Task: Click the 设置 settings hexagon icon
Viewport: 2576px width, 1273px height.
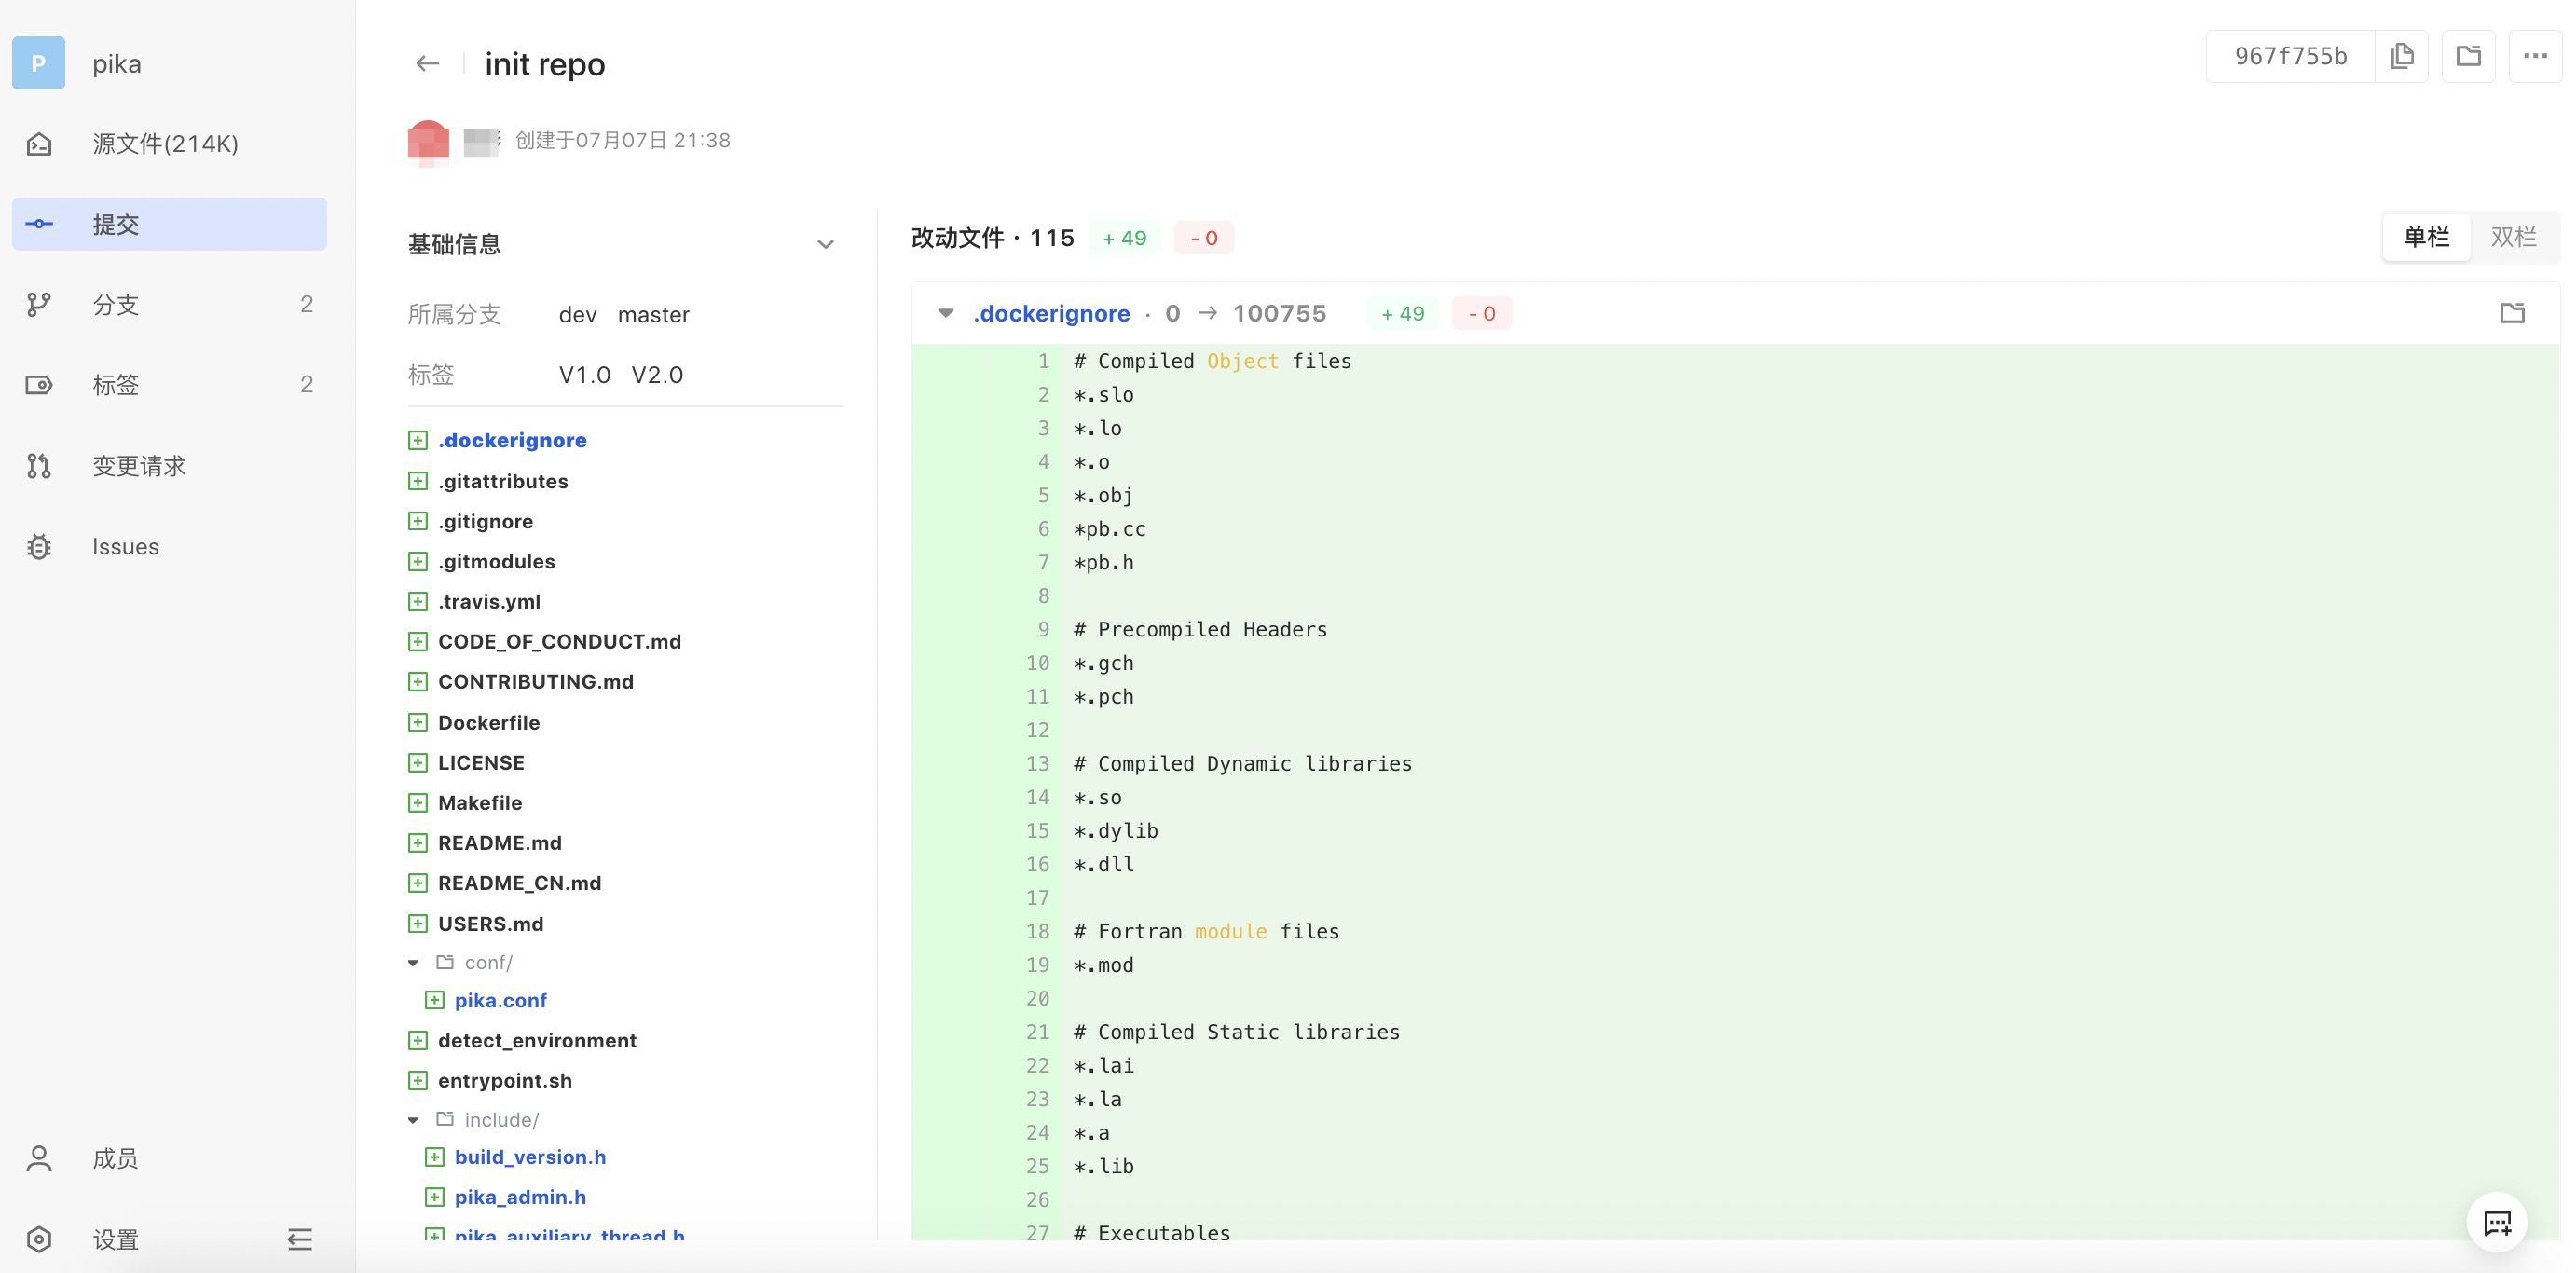Action: [39, 1239]
